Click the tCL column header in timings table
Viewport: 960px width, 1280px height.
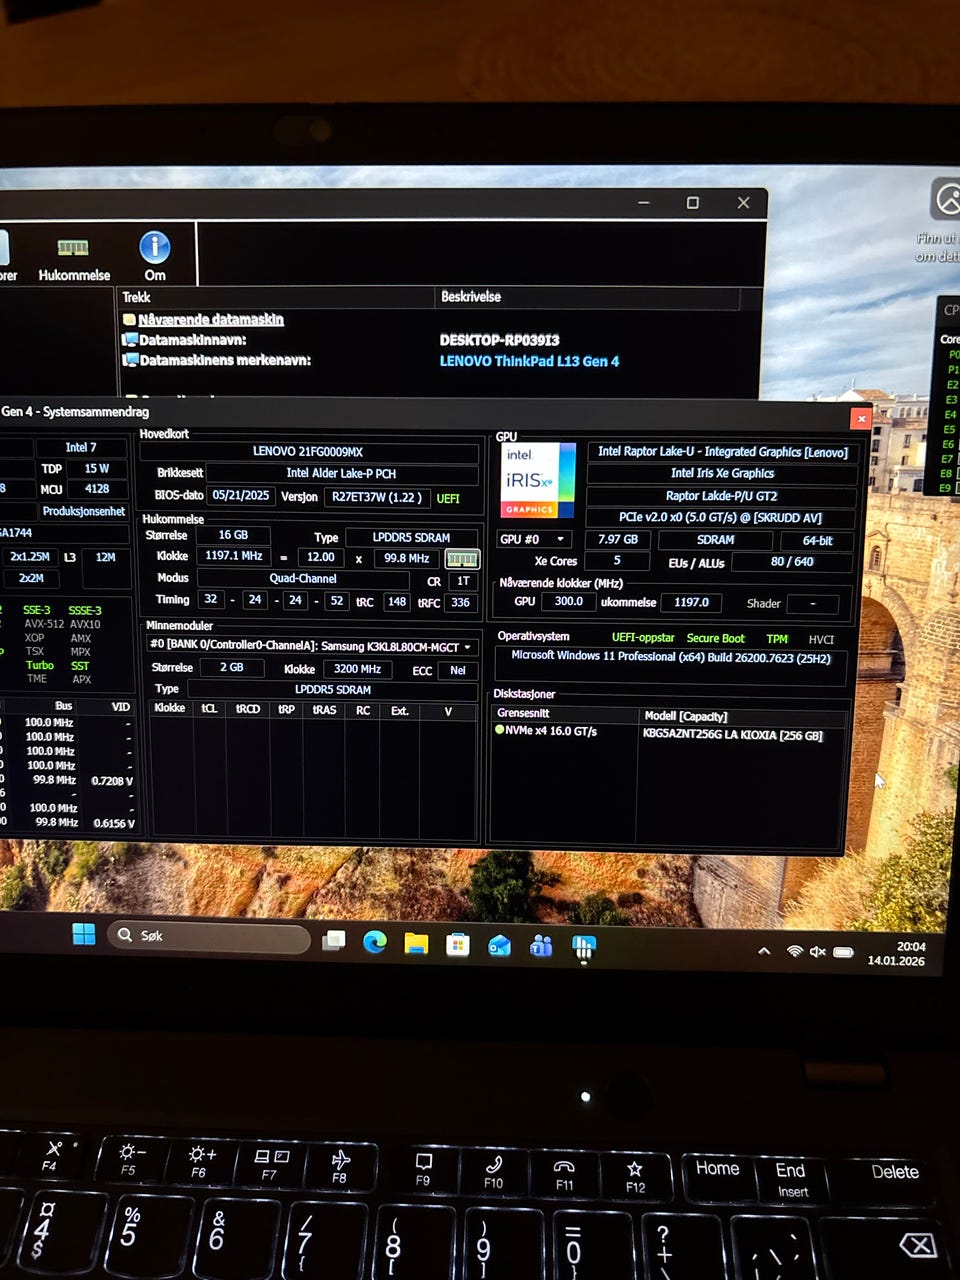[209, 709]
